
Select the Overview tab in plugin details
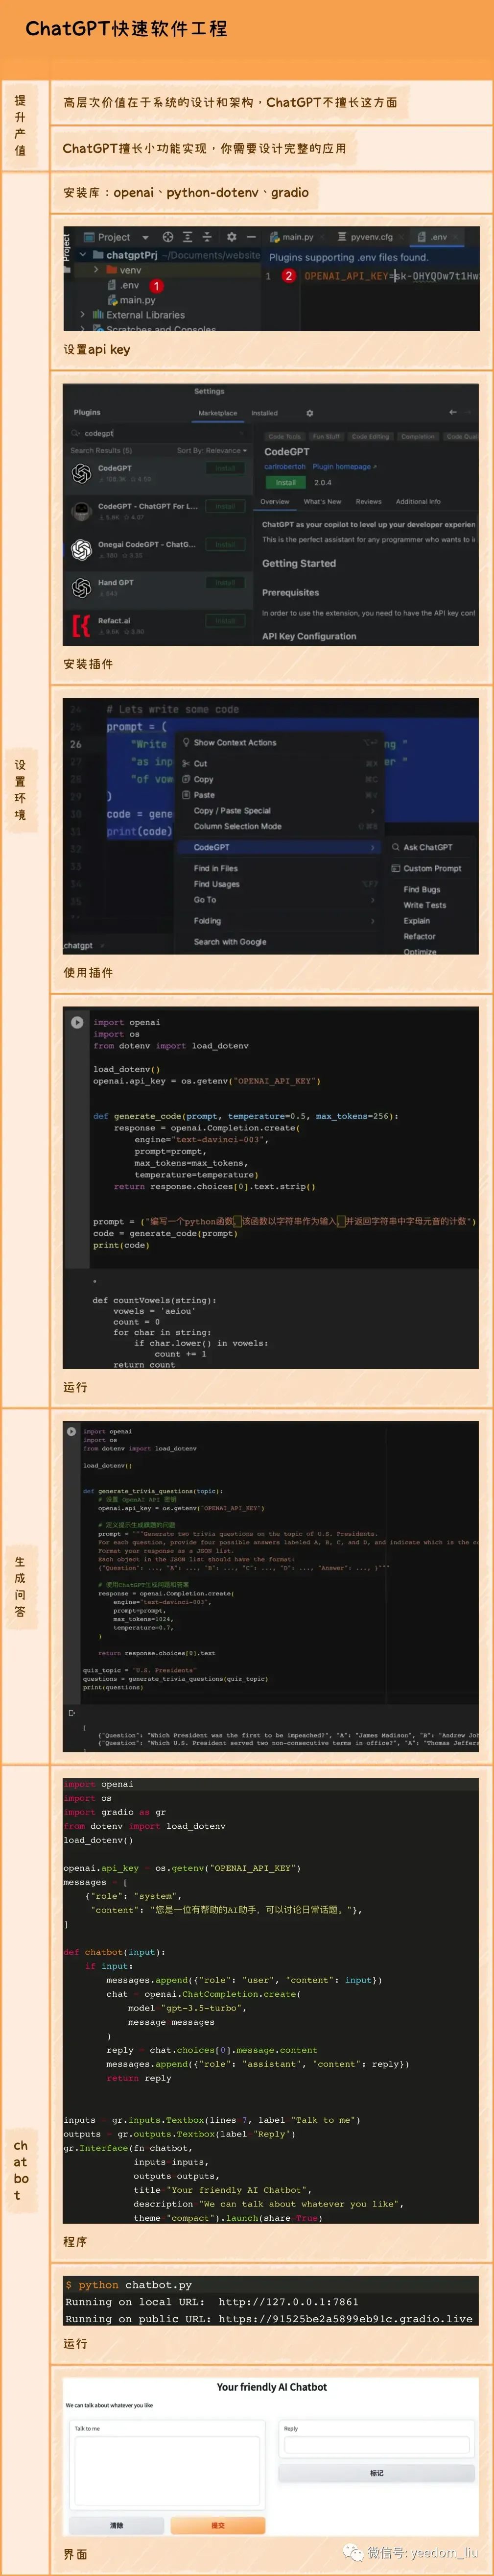(x=274, y=501)
